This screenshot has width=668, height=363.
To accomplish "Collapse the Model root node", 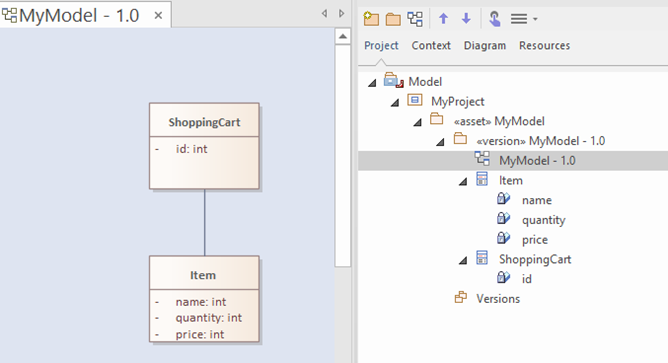I will [372, 83].
